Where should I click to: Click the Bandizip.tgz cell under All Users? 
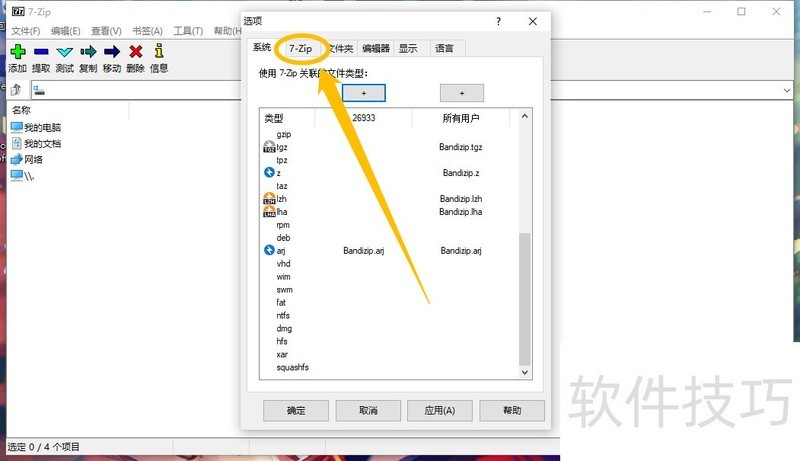[461, 147]
